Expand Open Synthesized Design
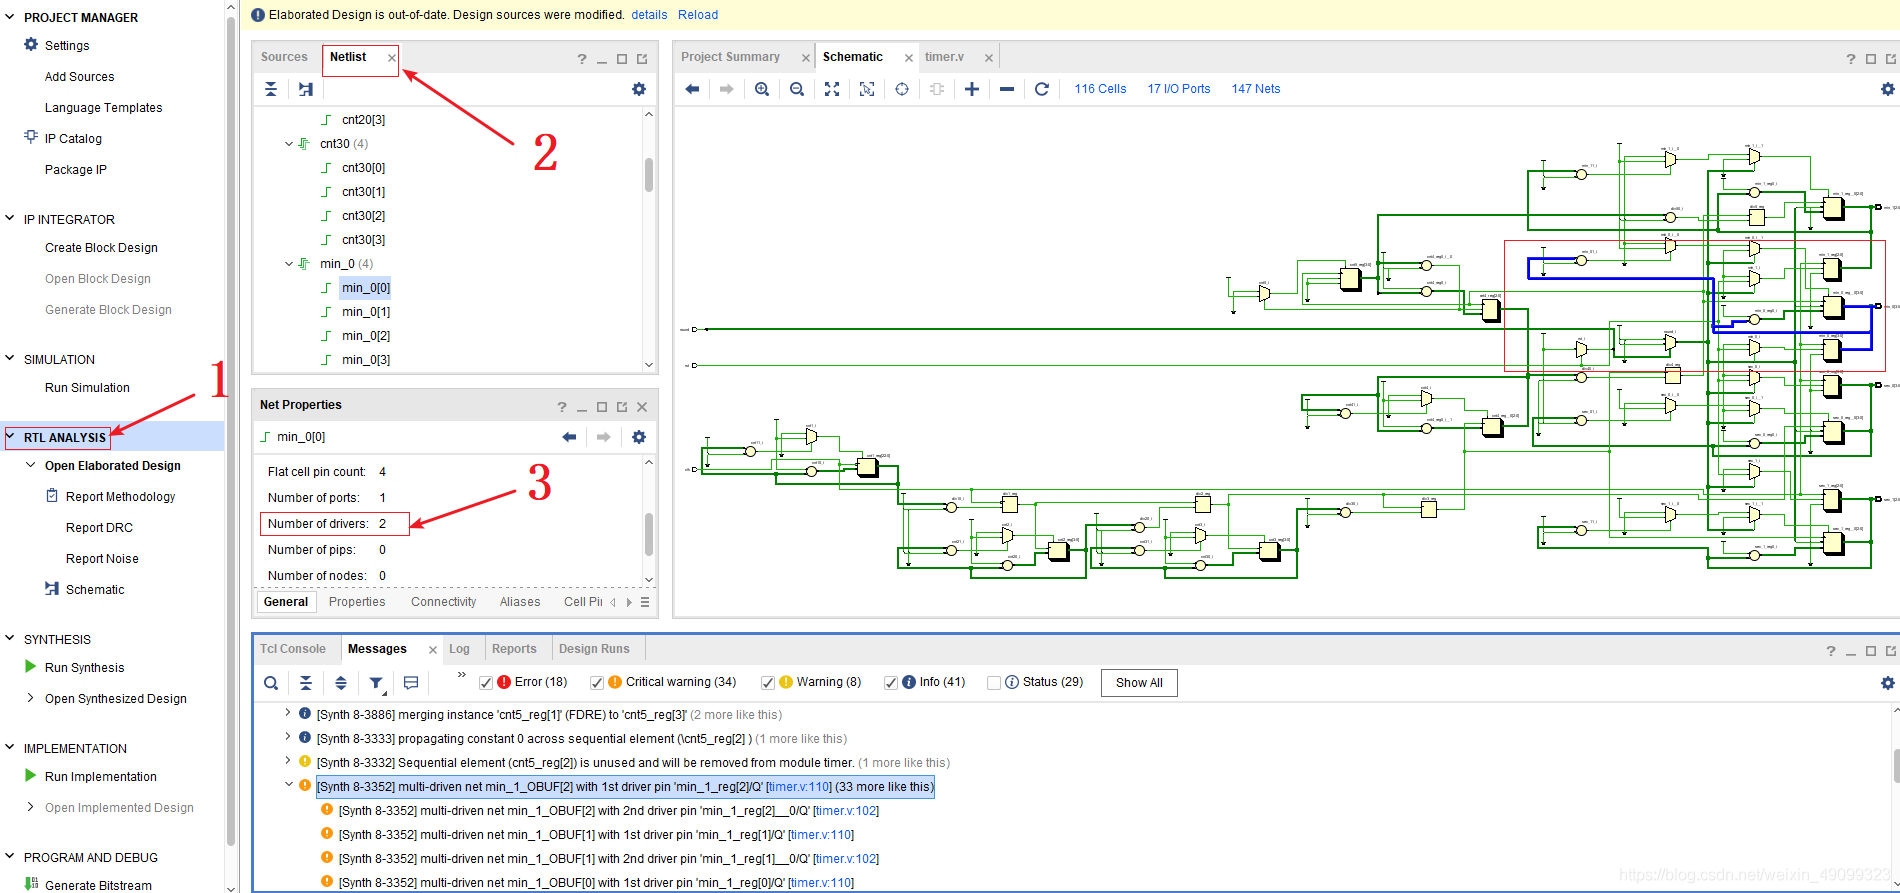 click(x=31, y=698)
